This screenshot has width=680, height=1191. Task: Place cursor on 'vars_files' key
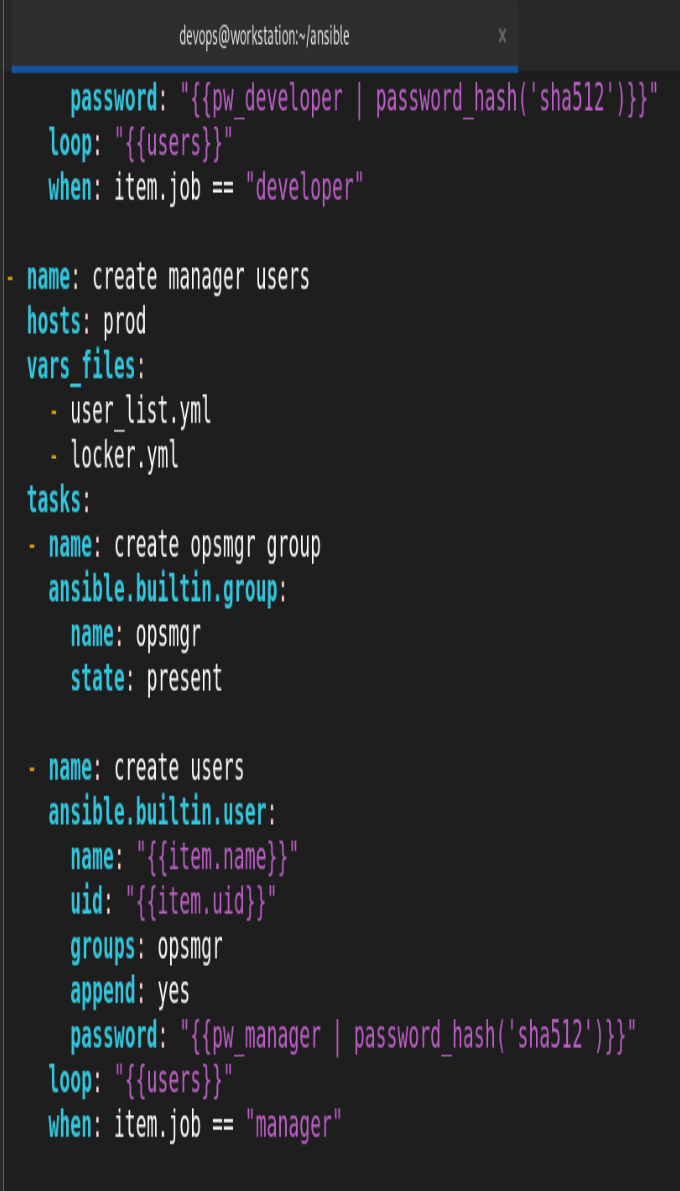coord(81,368)
